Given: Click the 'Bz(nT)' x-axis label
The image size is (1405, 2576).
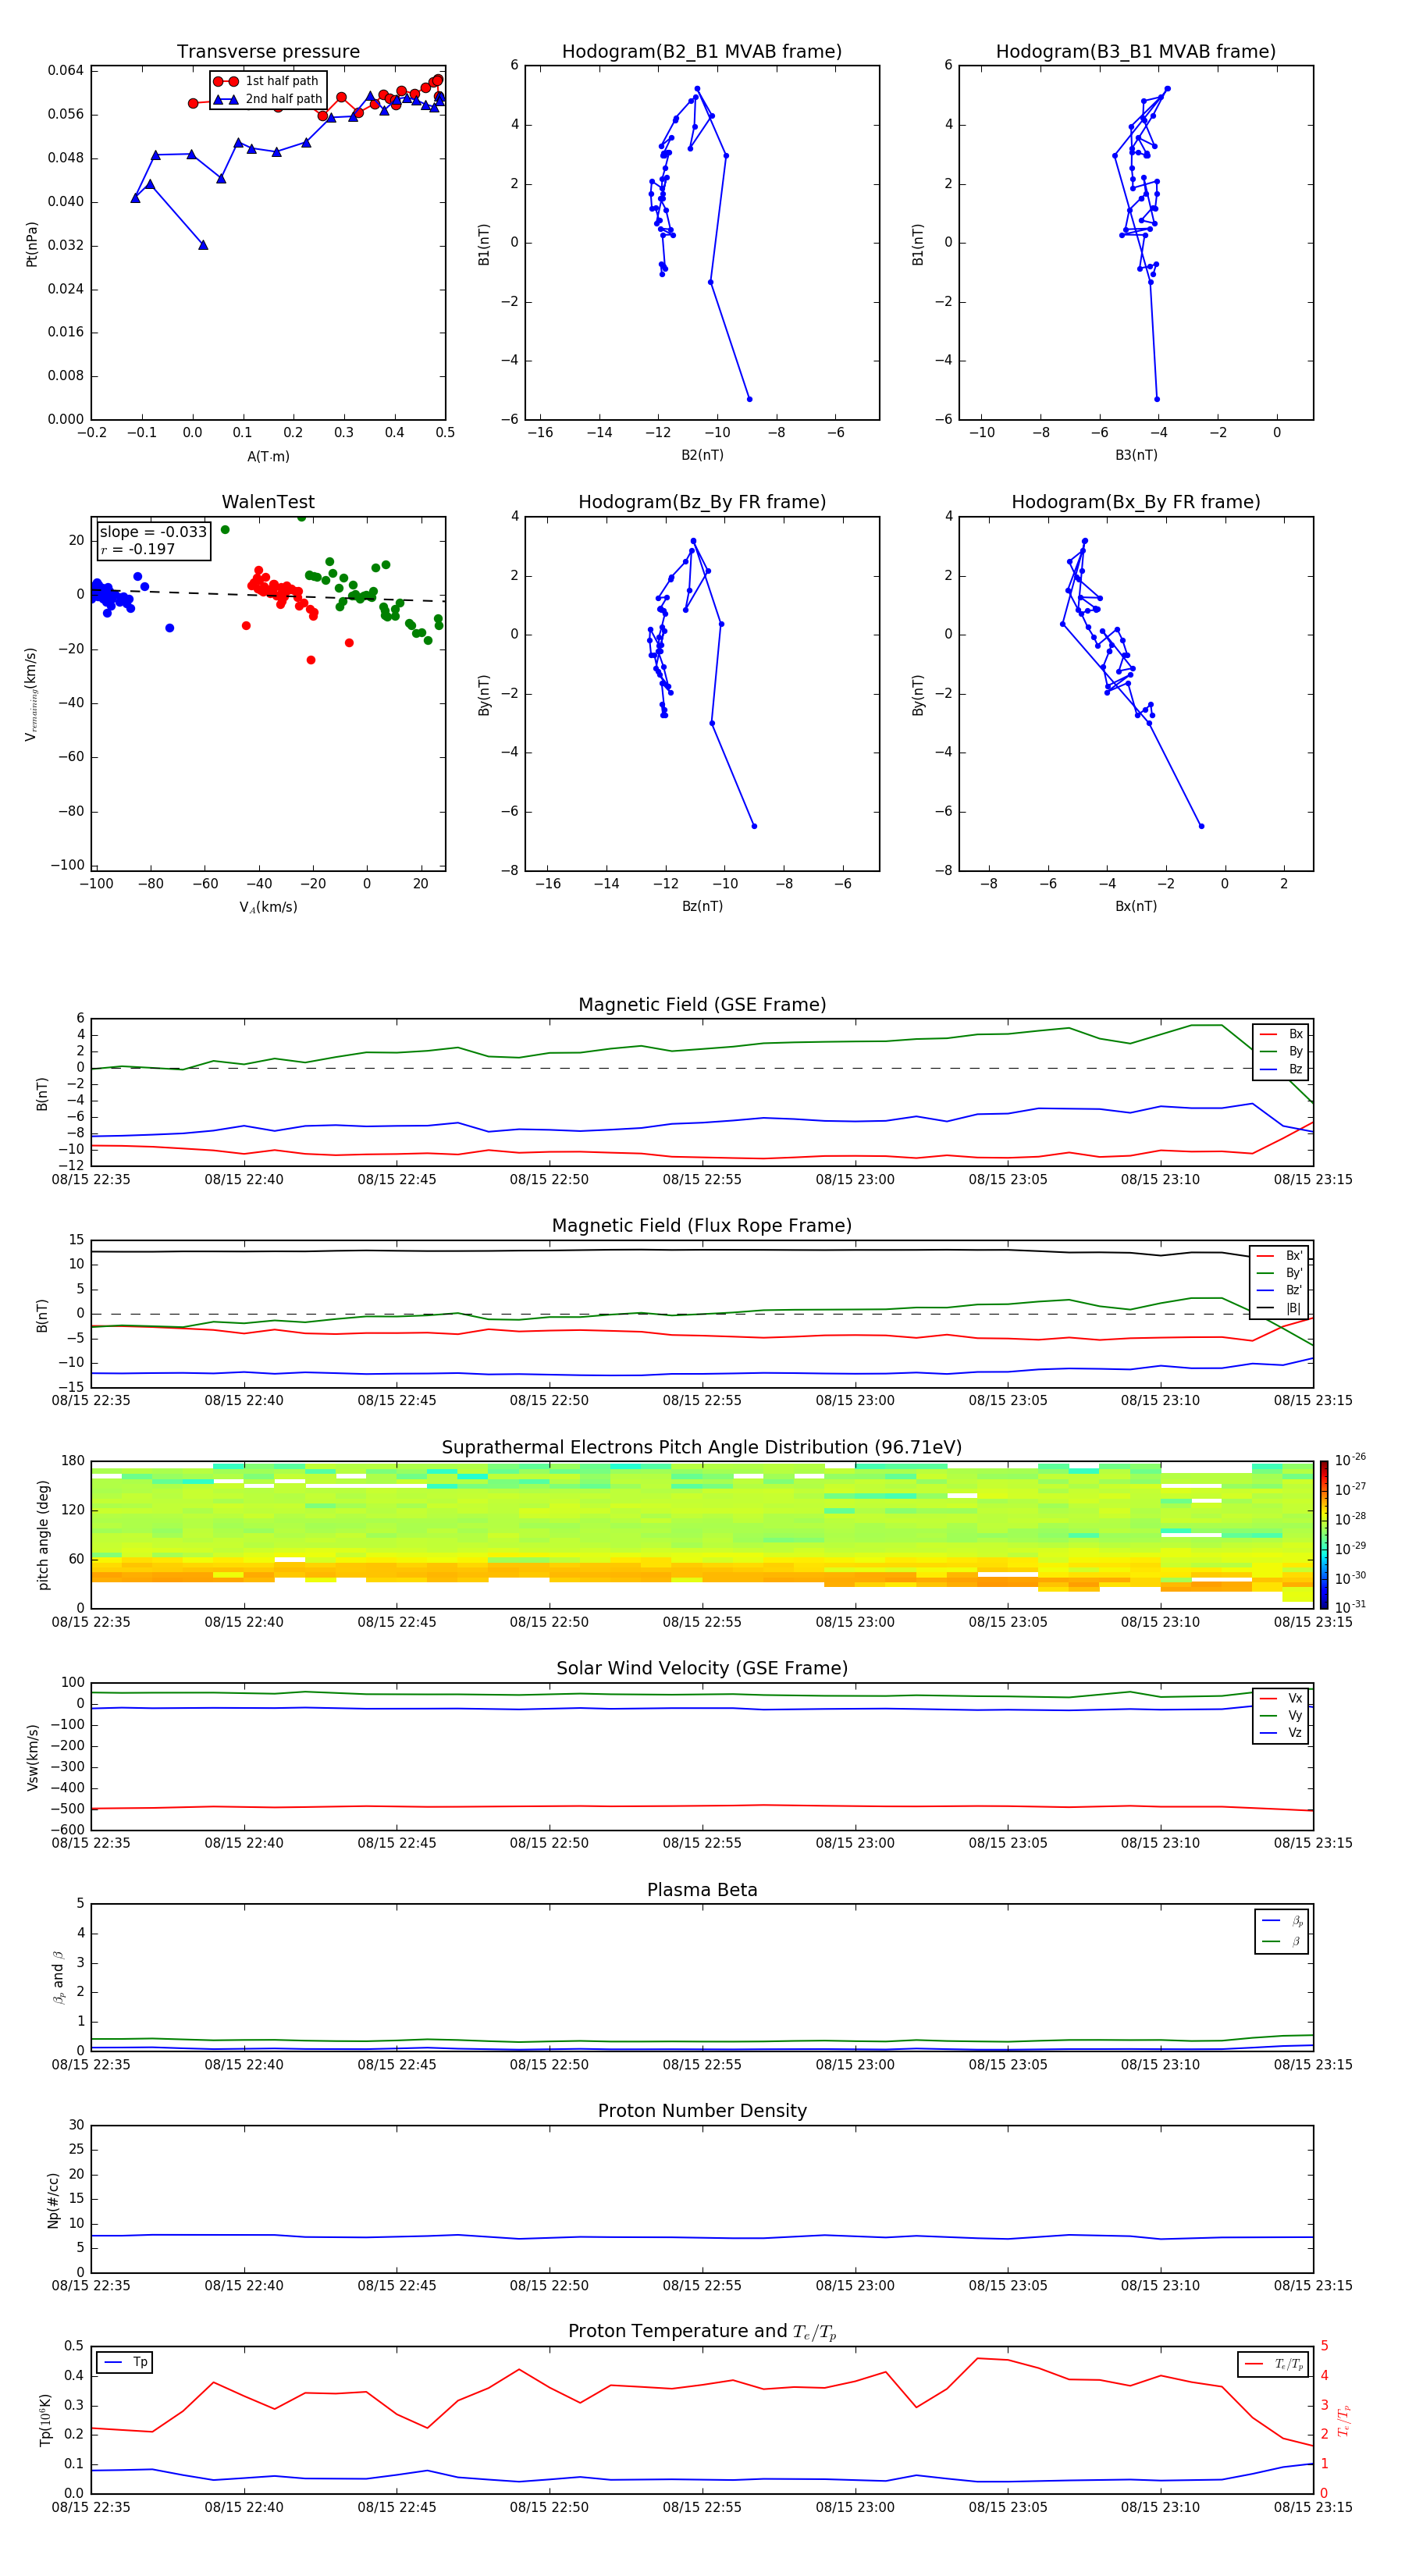Looking at the screenshot, I should coord(702,906).
